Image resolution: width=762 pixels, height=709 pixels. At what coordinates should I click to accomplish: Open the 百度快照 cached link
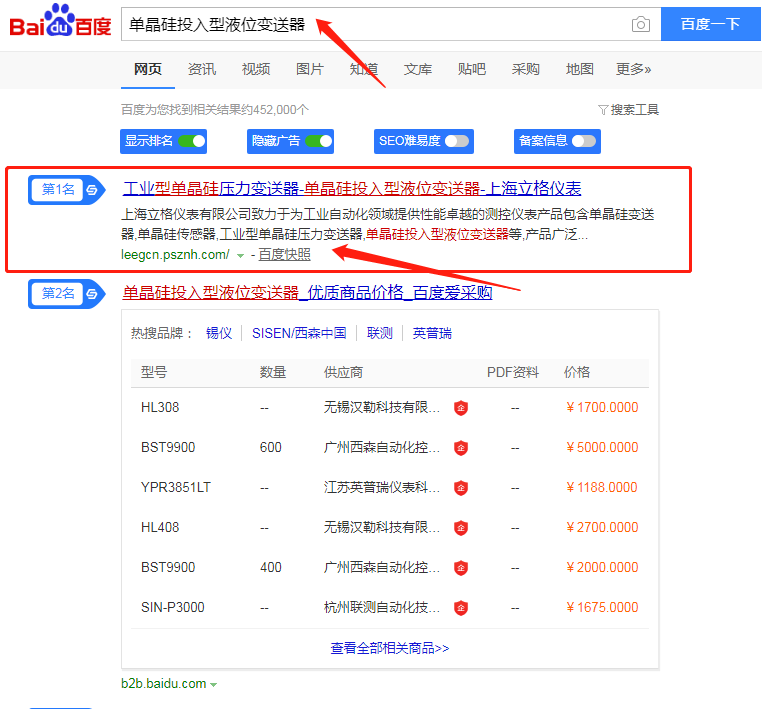(284, 255)
